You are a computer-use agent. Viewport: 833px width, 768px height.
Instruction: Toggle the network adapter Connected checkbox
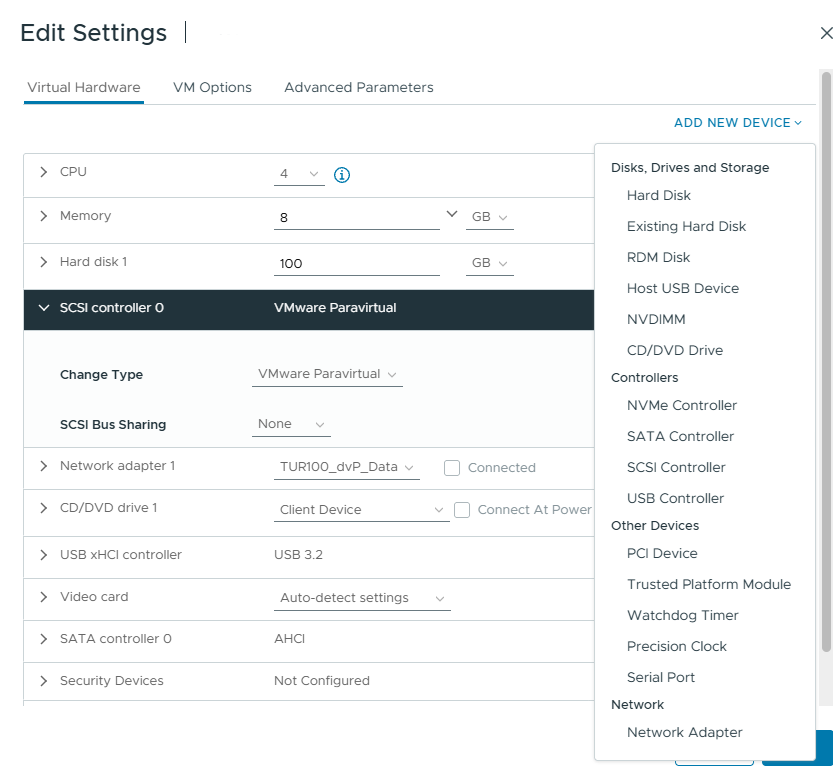[452, 467]
